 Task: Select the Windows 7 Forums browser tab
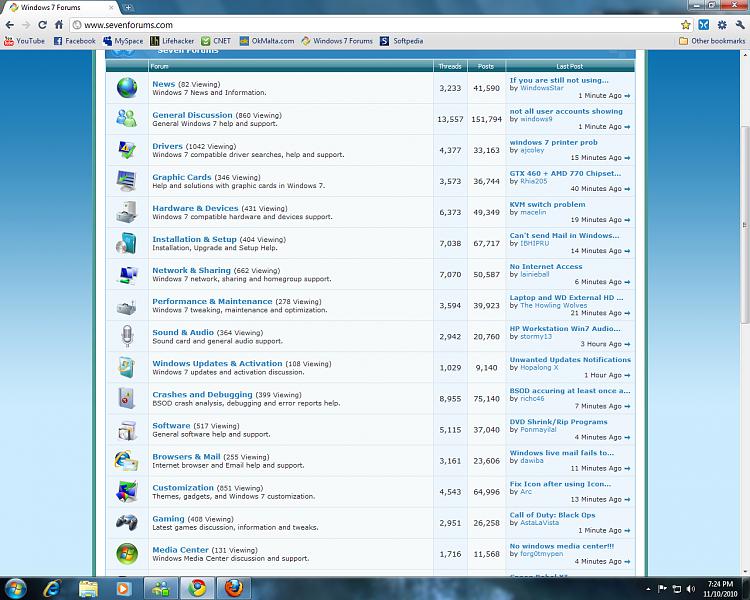pyautogui.click(x=59, y=7)
